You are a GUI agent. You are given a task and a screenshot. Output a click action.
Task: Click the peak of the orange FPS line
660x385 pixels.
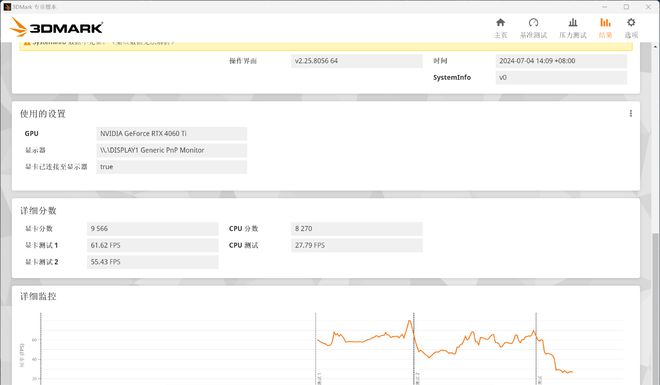point(409,321)
